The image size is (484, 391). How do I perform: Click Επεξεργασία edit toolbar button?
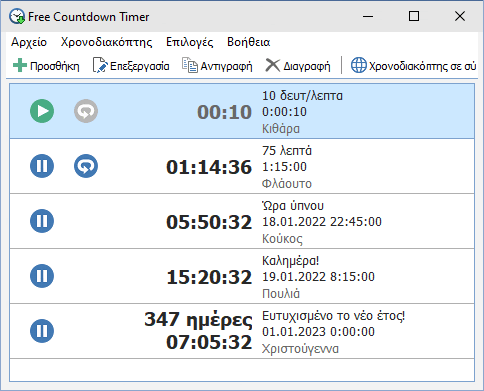pyautogui.click(x=131, y=66)
